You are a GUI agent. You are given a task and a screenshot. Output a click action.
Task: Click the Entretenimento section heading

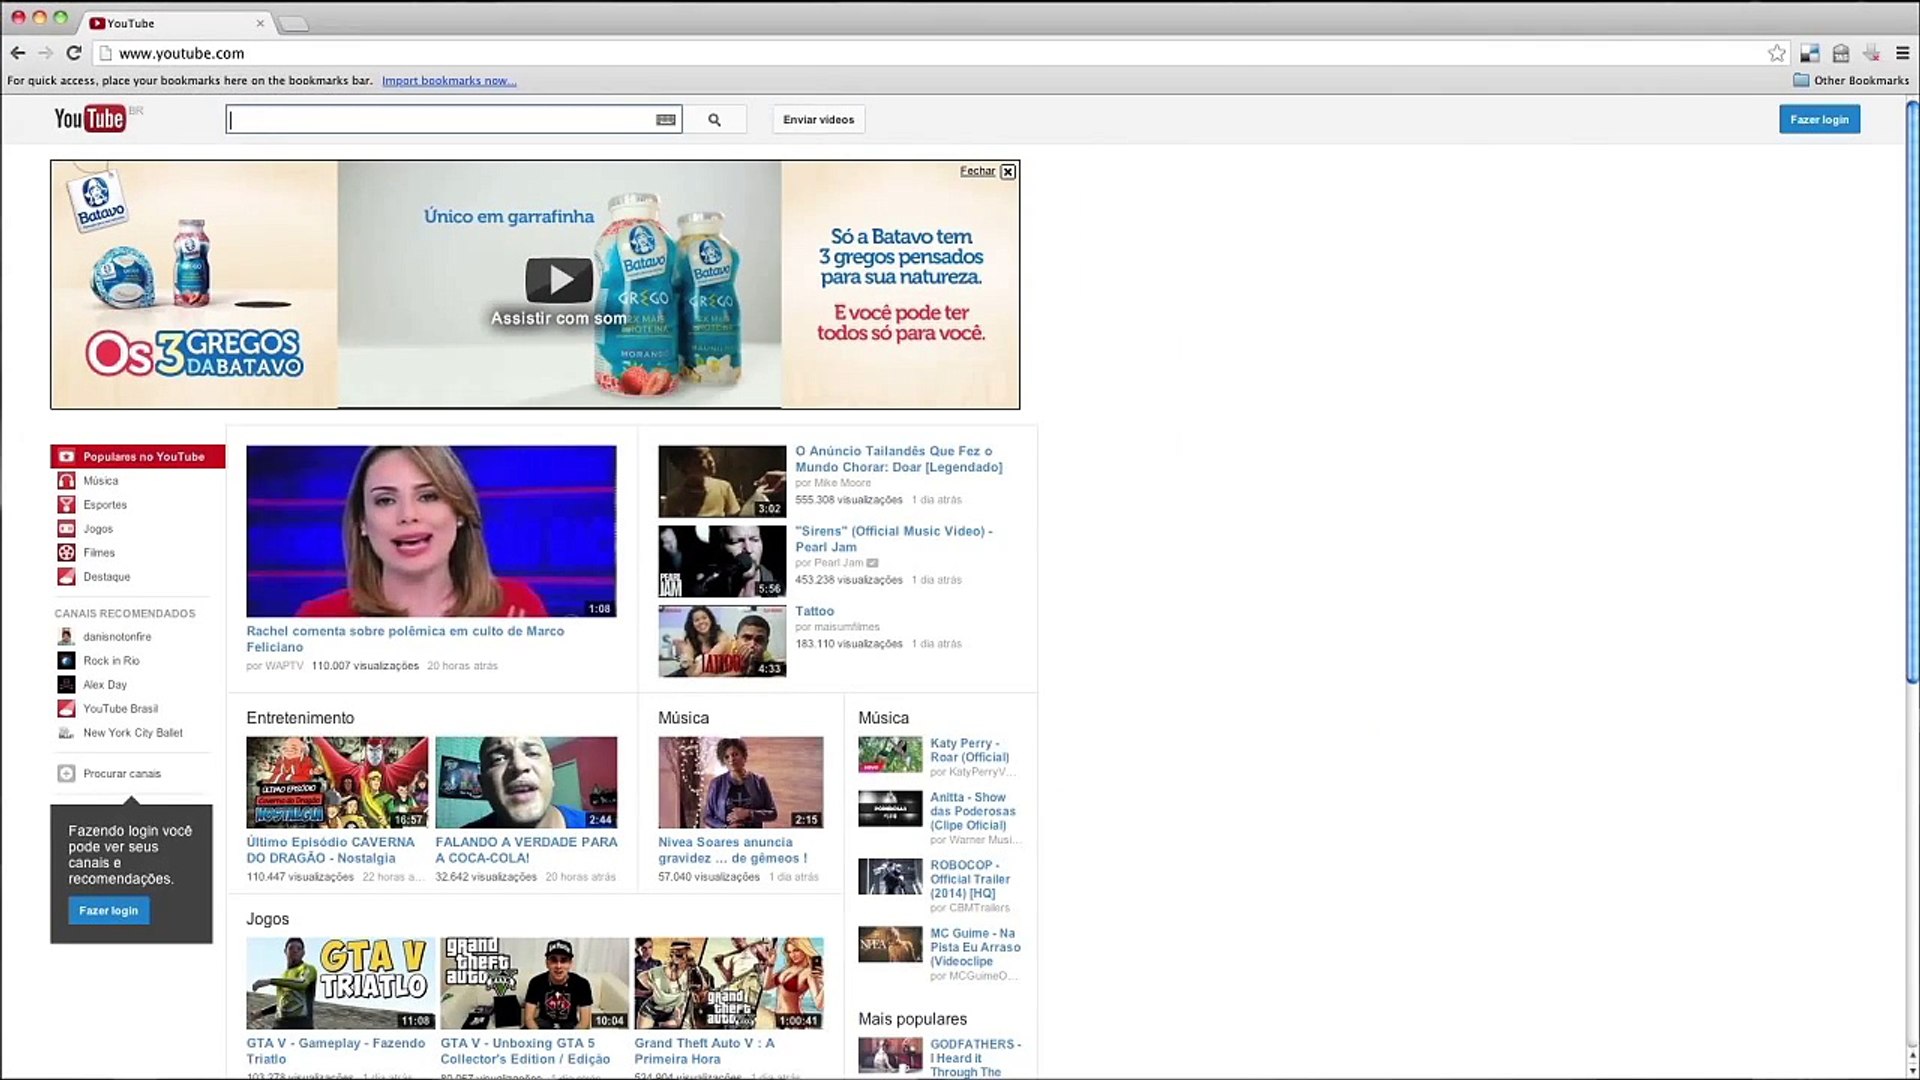[x=300, y=718]
